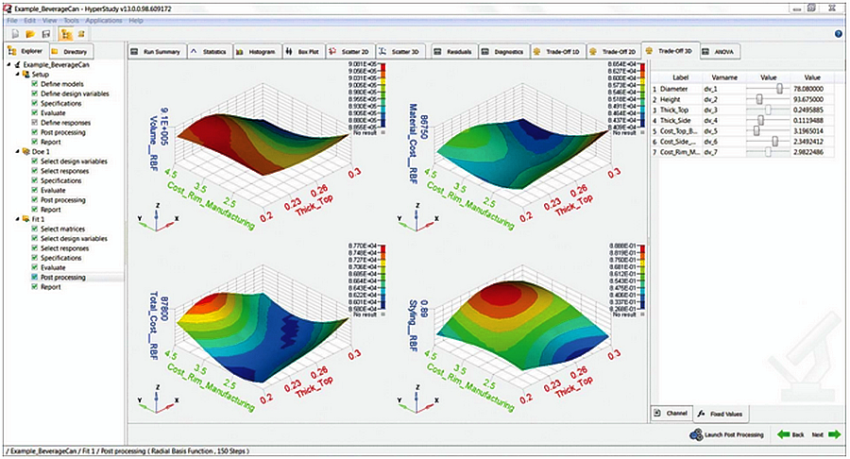Click the green Next arrow icon
The width and height of the screenshot is (850, 459).
tap(836, 435)
